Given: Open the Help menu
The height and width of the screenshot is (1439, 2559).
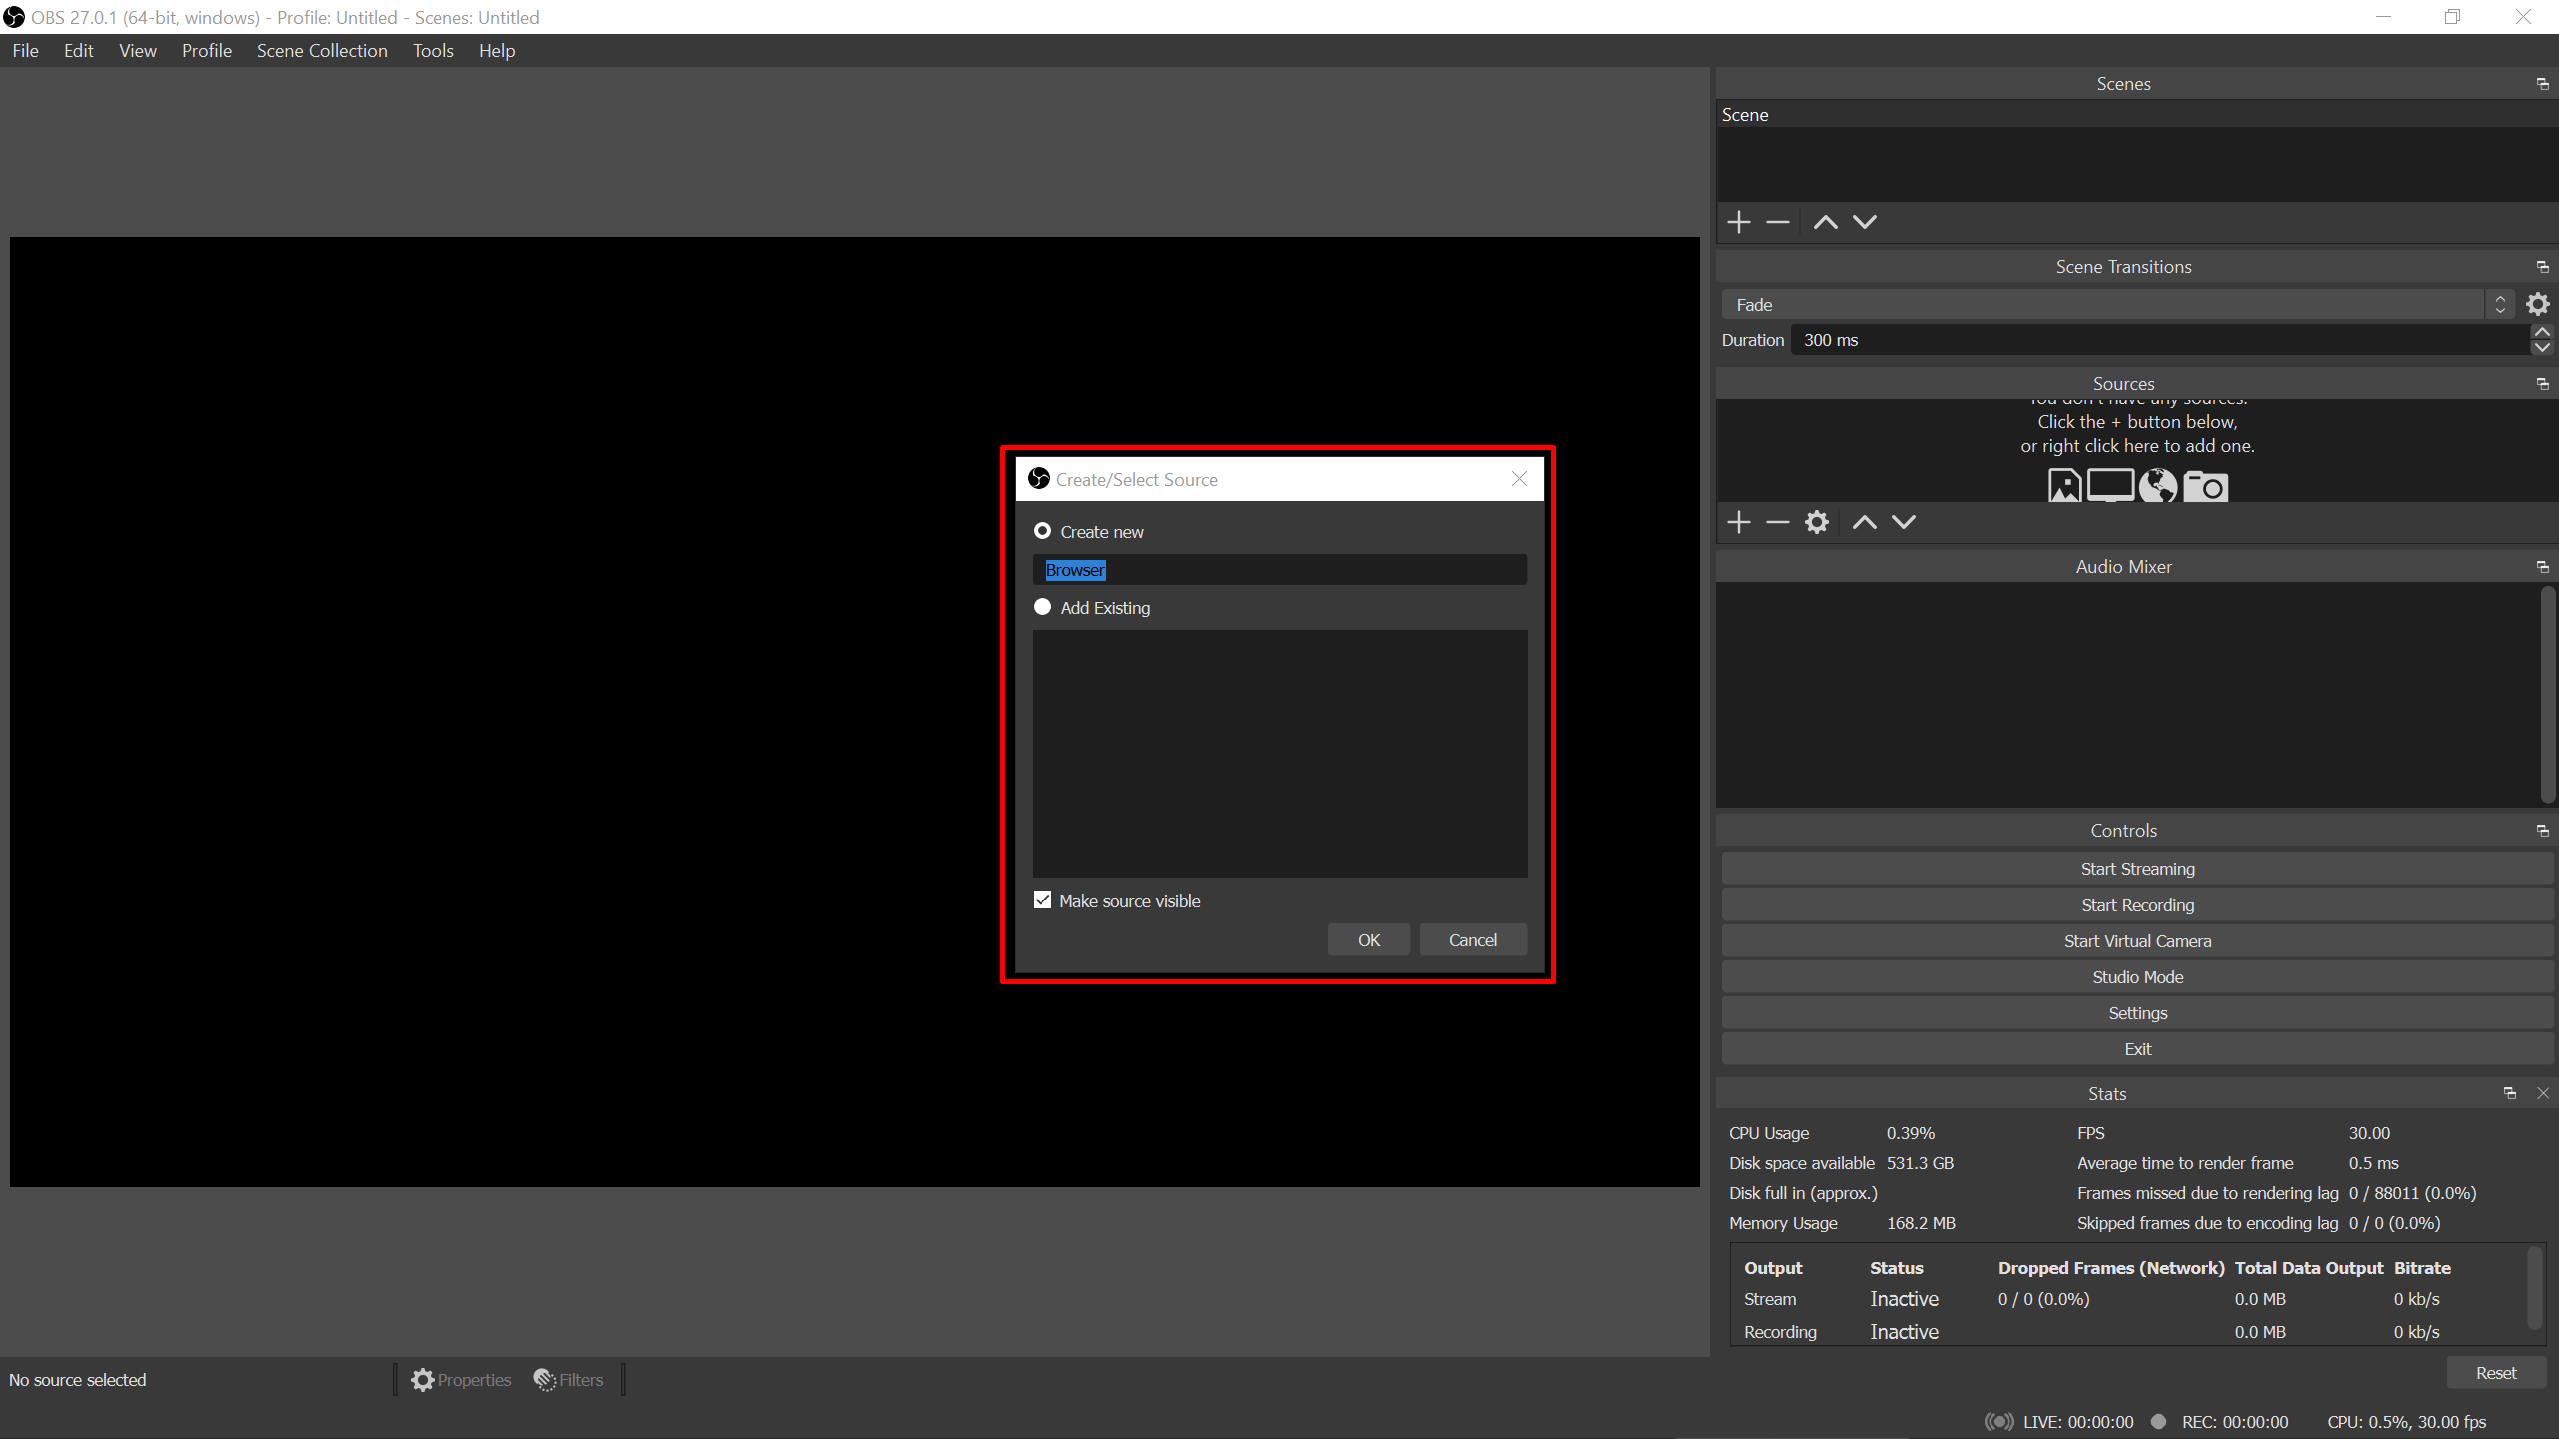Looking at the screenshot, I should coord(497,51).
